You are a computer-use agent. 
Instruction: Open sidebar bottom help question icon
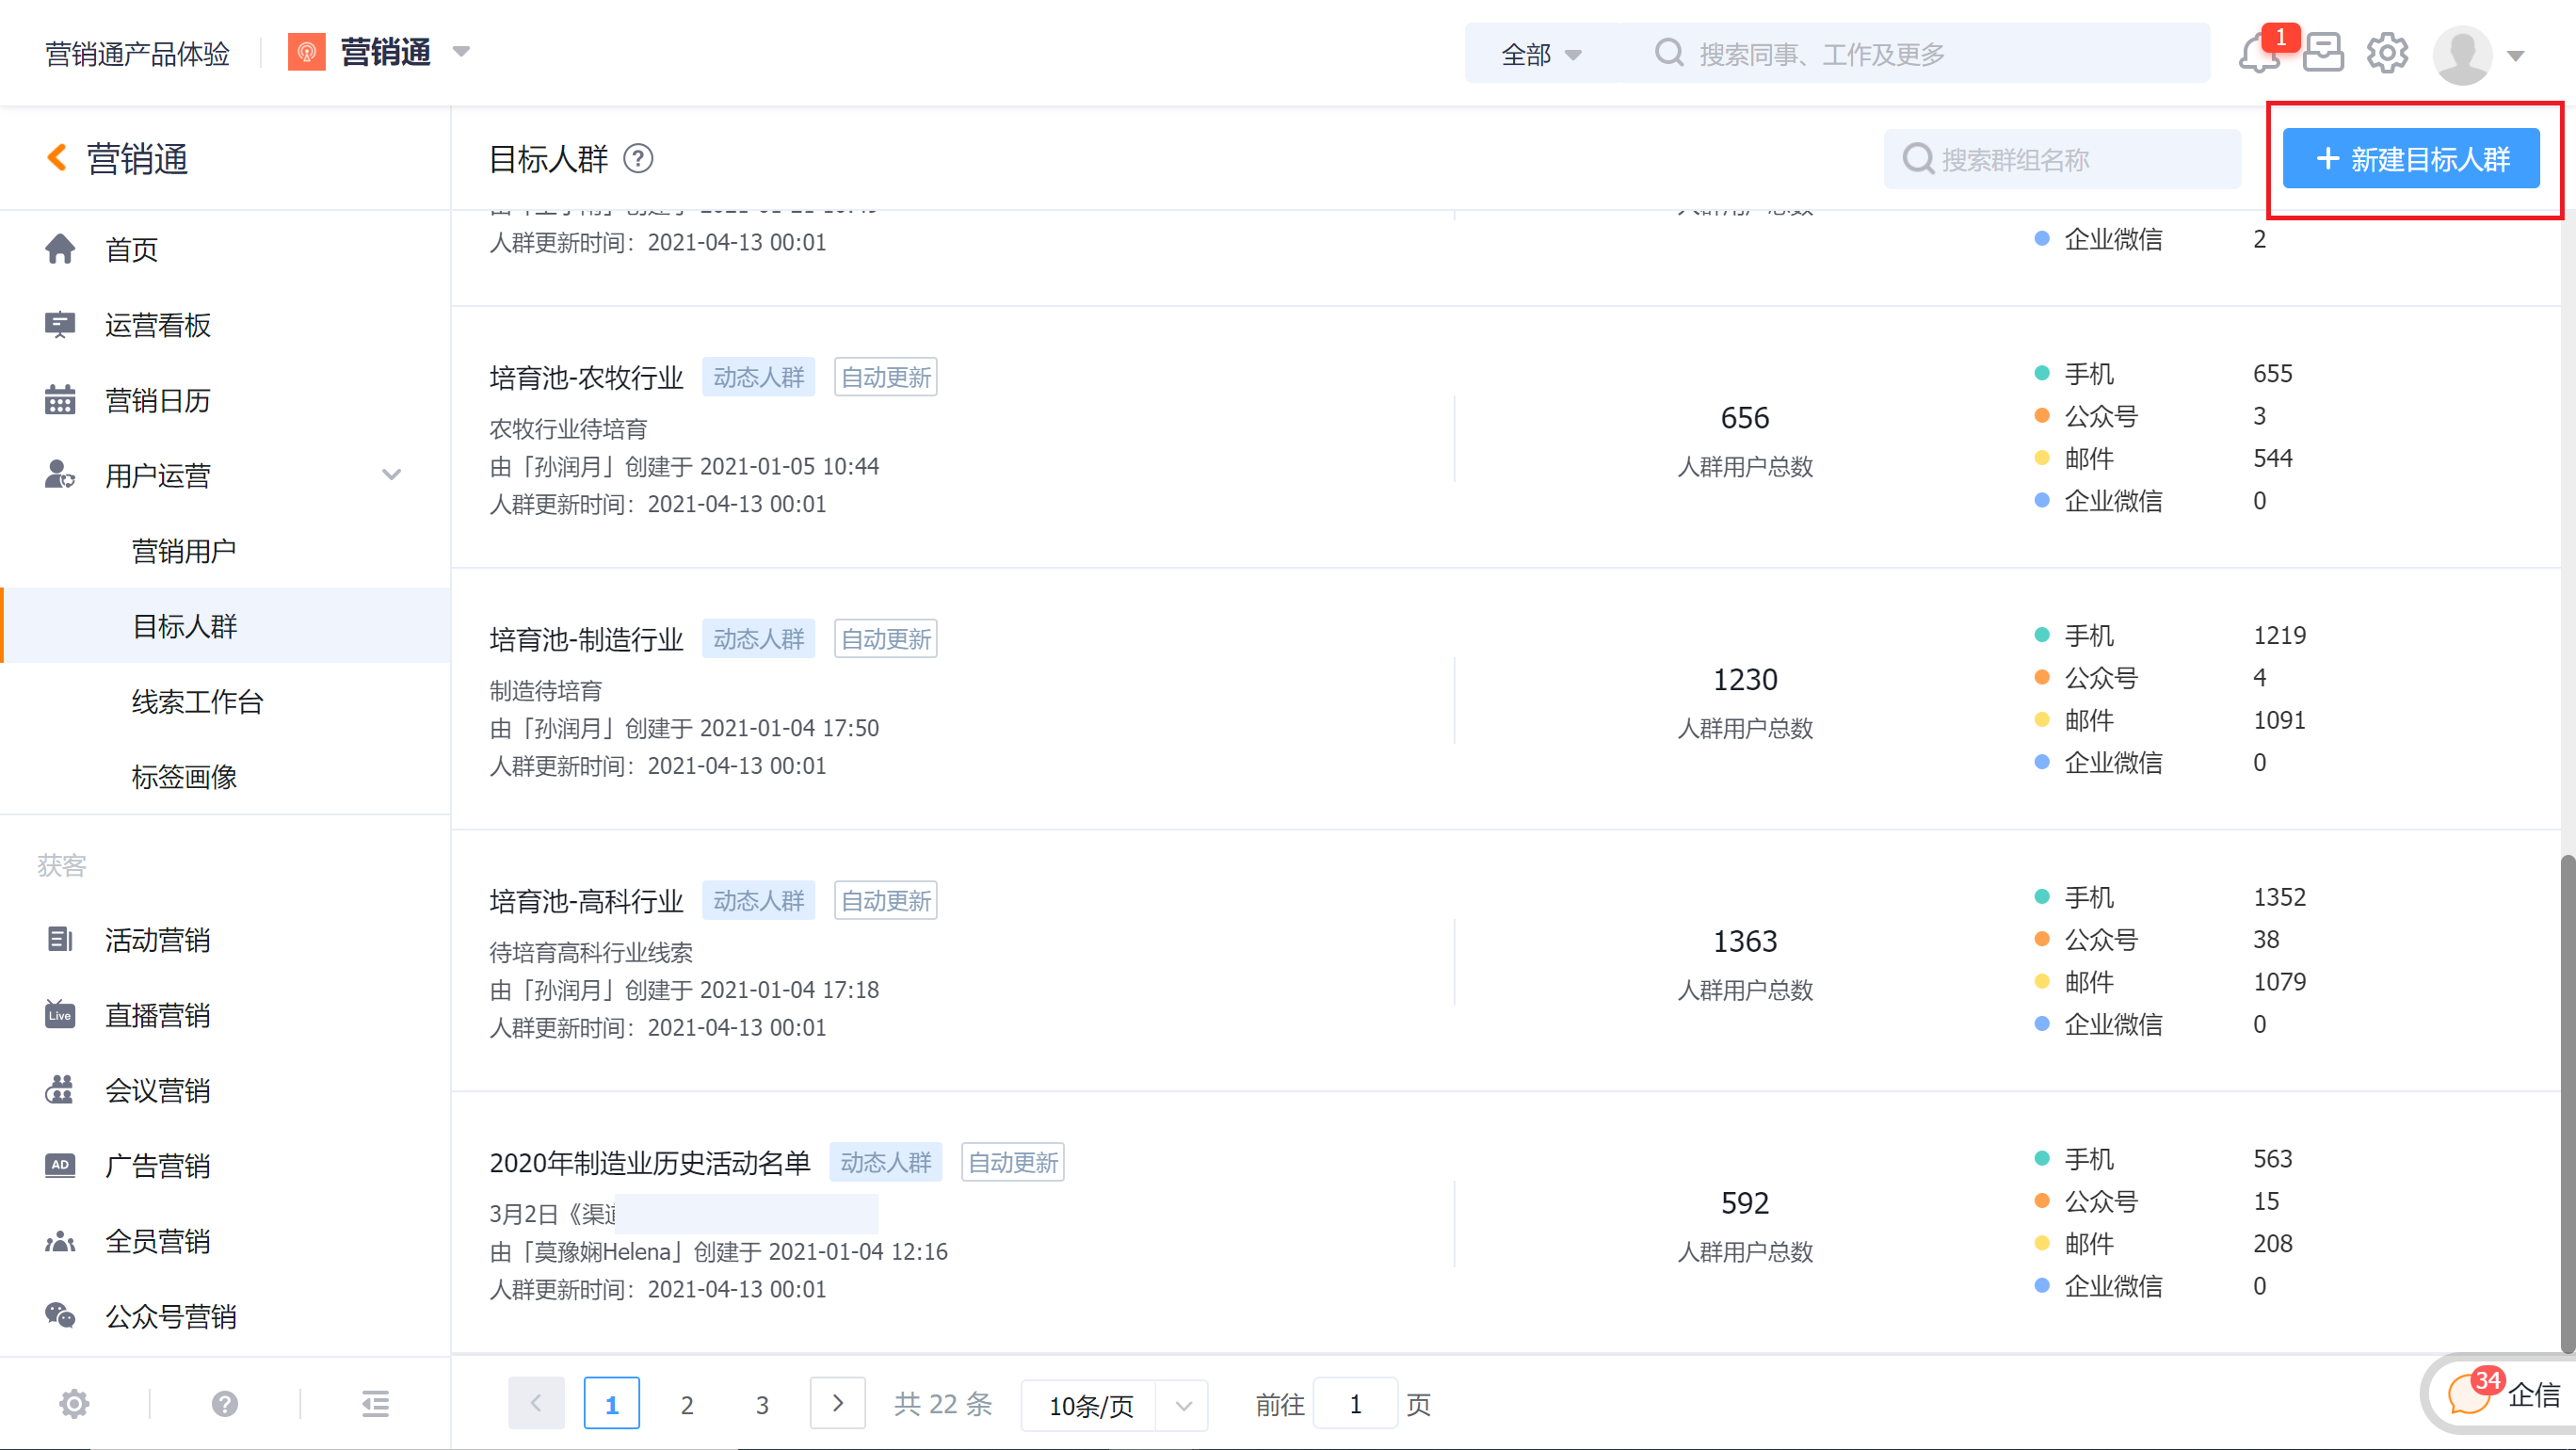[x=225, y=1404]
